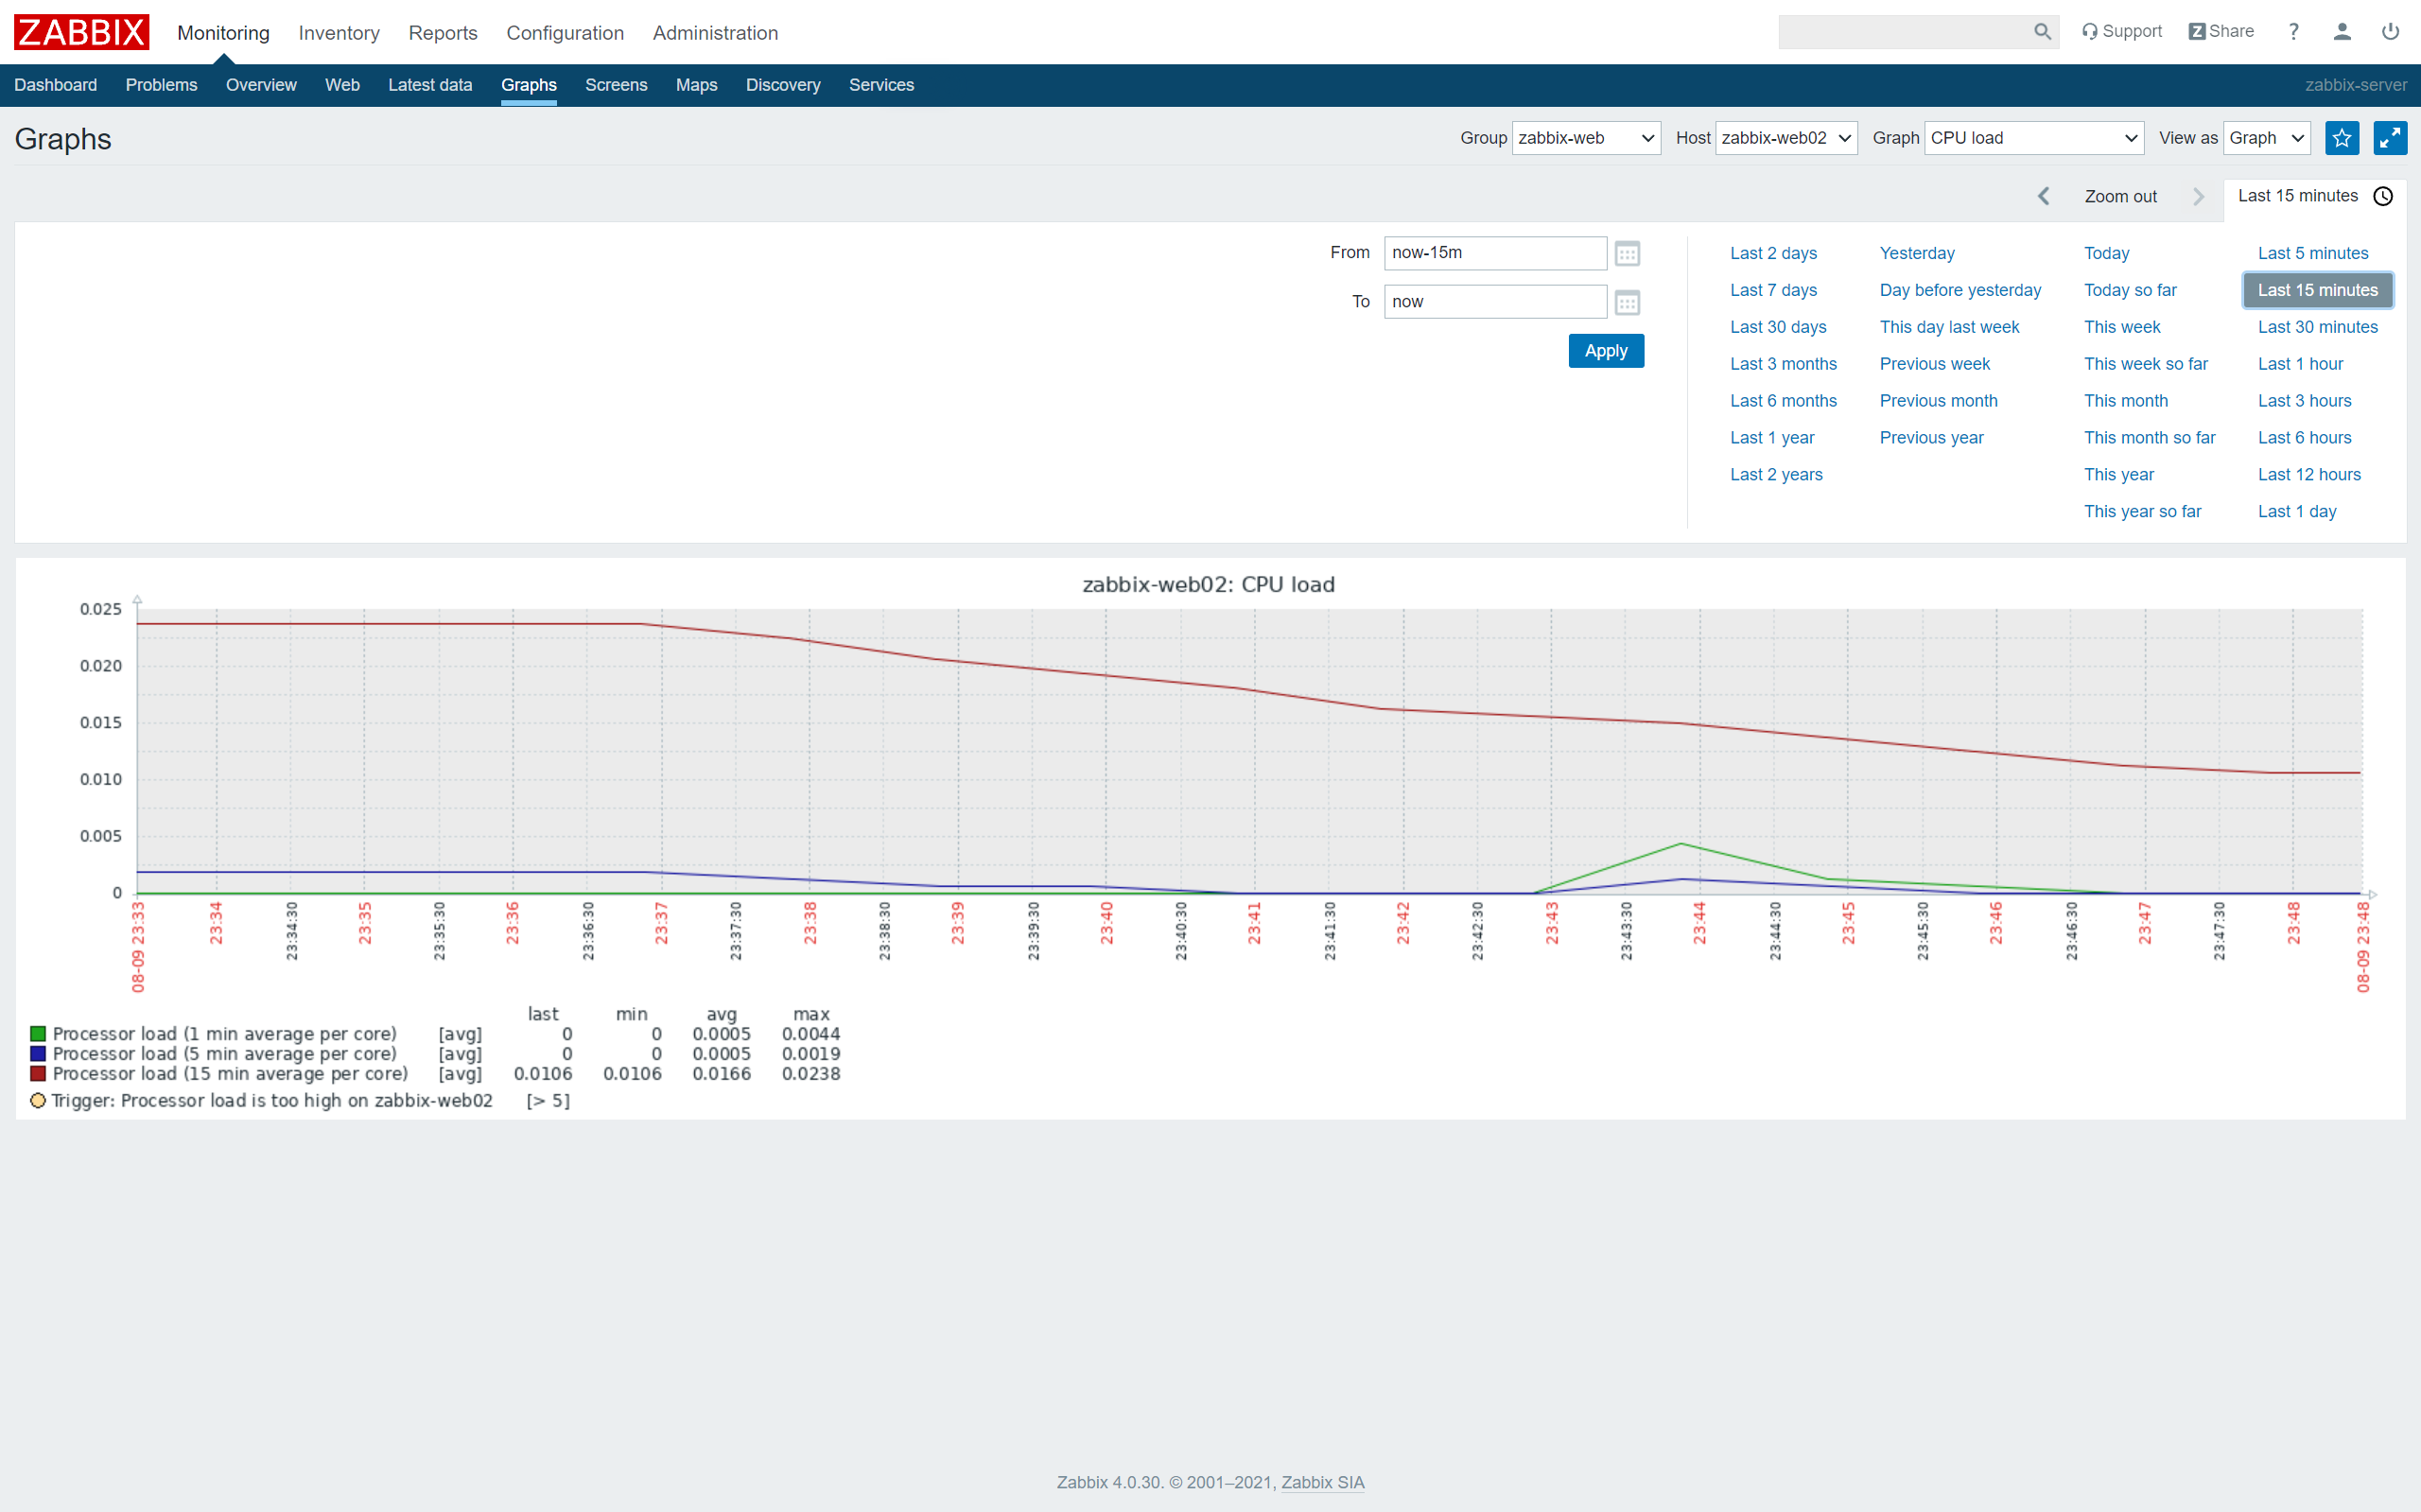Go to the Screens tab
Viewport: 2421px width, 1512px height.
click(616, 85)
